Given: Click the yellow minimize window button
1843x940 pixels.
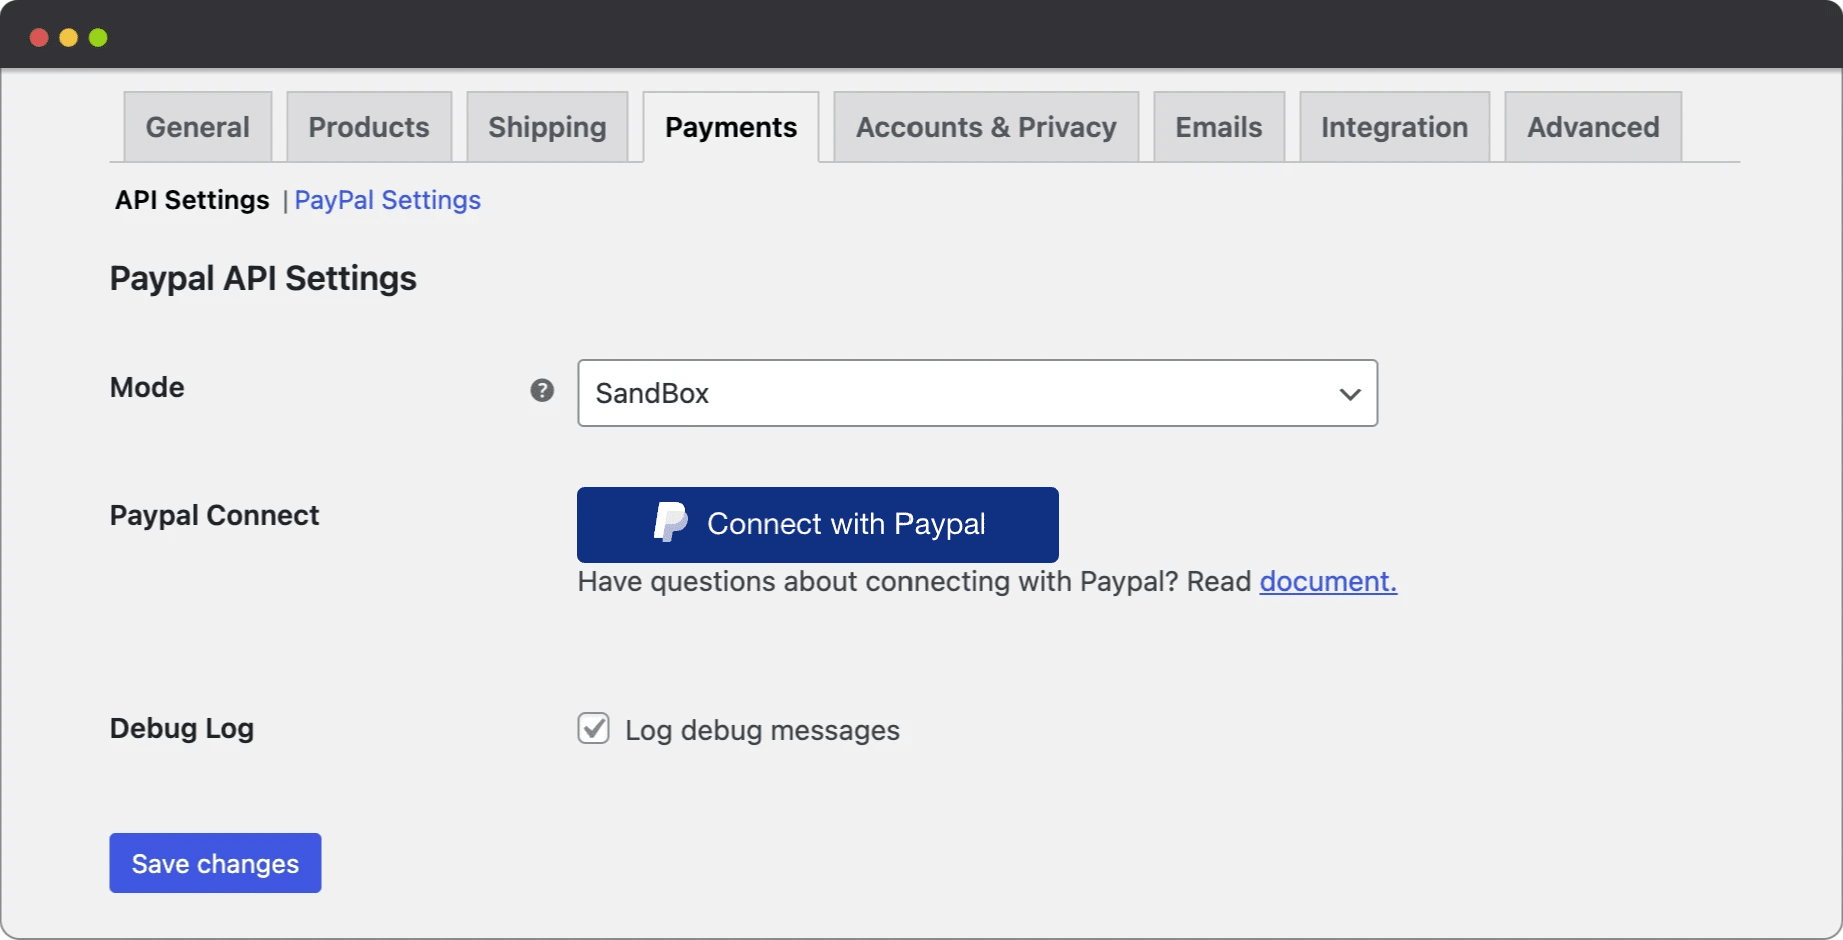Looking at the screenshot, I should tap(68, 38).
